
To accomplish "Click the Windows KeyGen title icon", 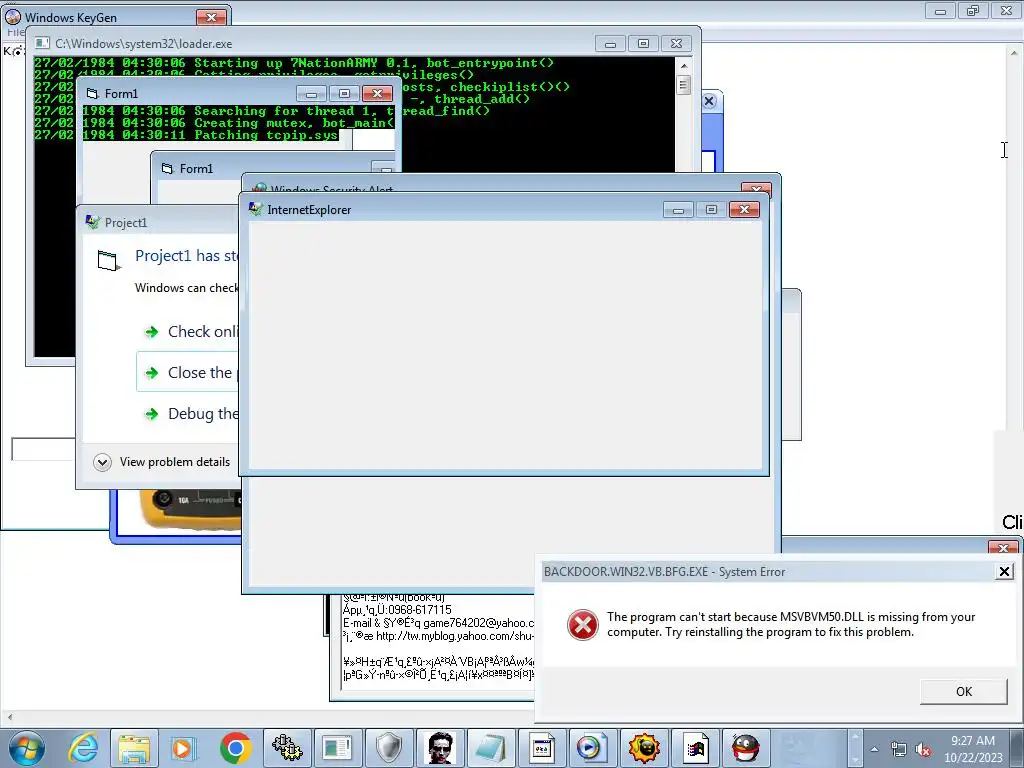I will pos(13,17).
